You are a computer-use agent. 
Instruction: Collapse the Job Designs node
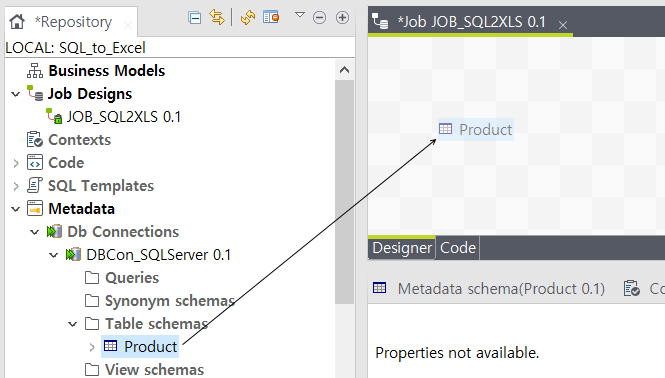click(16, 94)
